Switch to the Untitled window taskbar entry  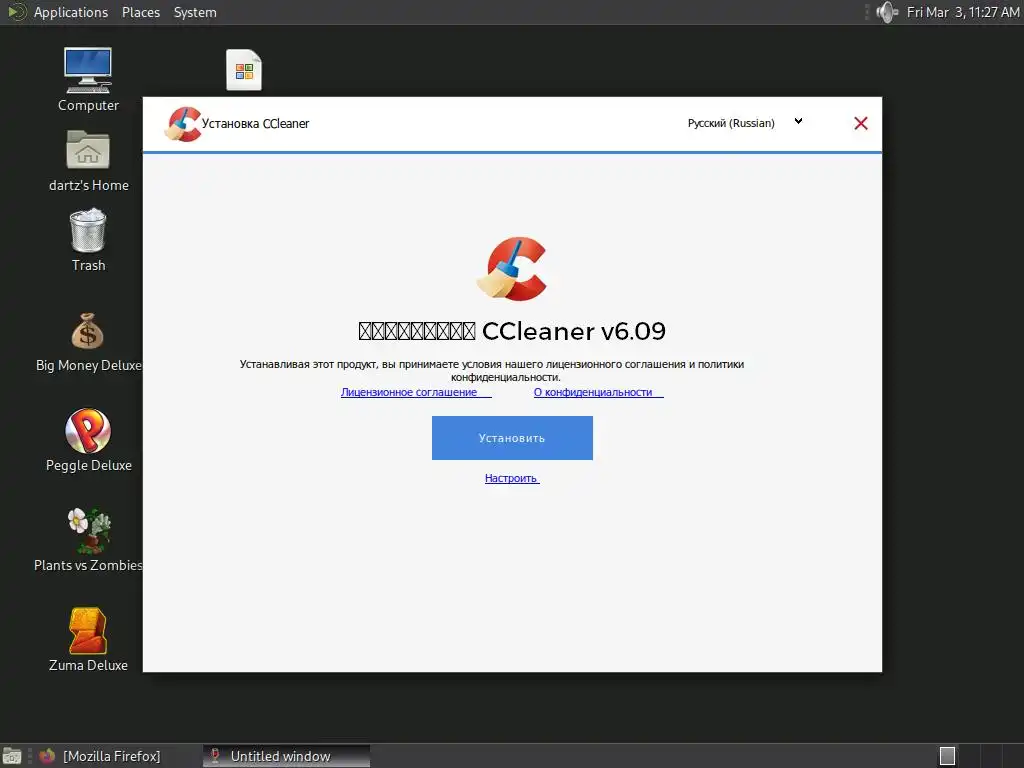point(286,756)
